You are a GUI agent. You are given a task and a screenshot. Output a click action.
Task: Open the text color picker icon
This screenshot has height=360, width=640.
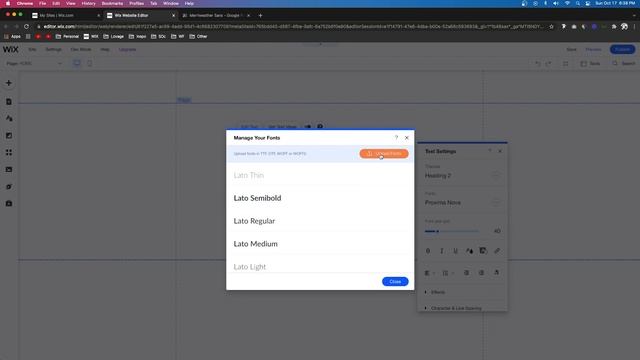pos(469,251)
